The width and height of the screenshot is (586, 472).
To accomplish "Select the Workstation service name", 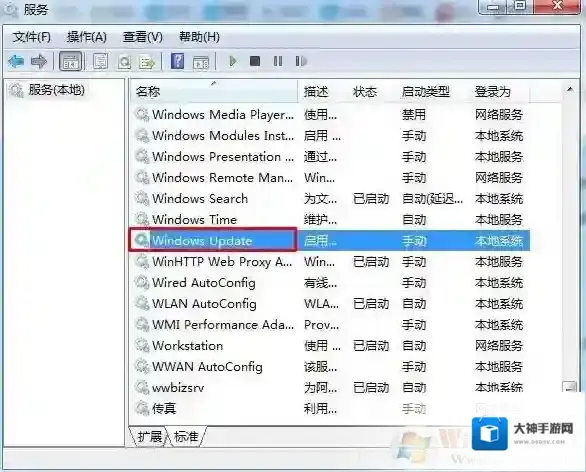I will 188,345.
